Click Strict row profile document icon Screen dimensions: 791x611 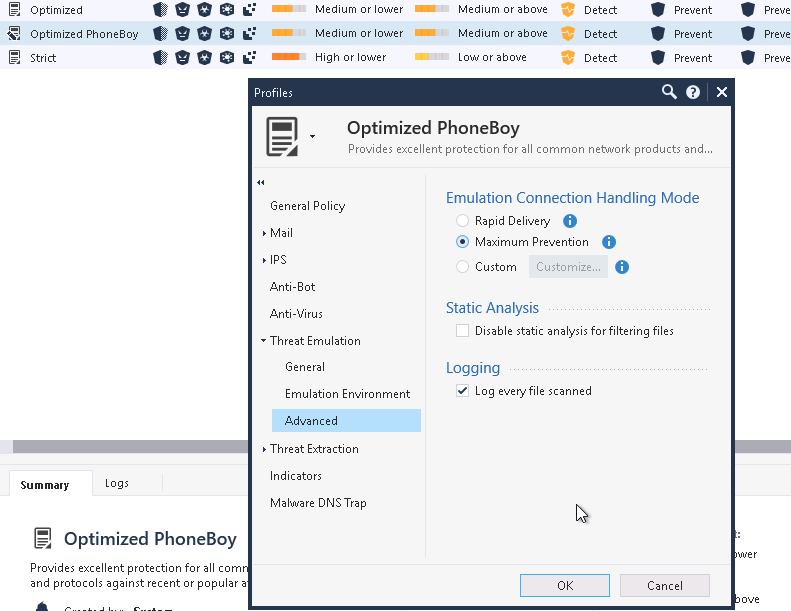pyautogui.click(x=15, y=58)
